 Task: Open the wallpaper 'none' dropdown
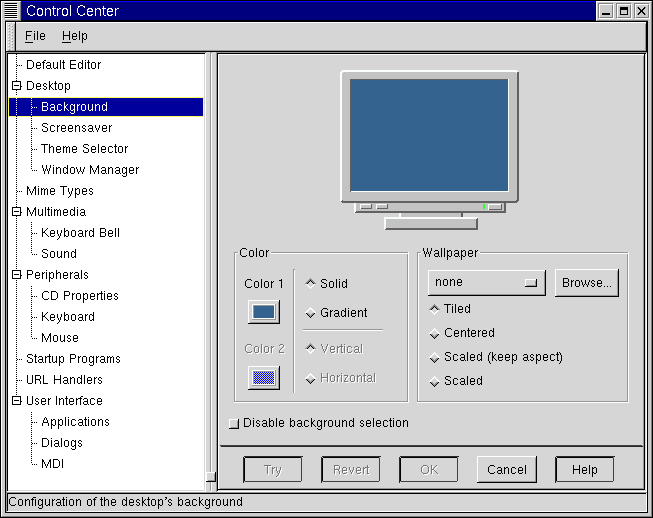click(x=486, y=283)
